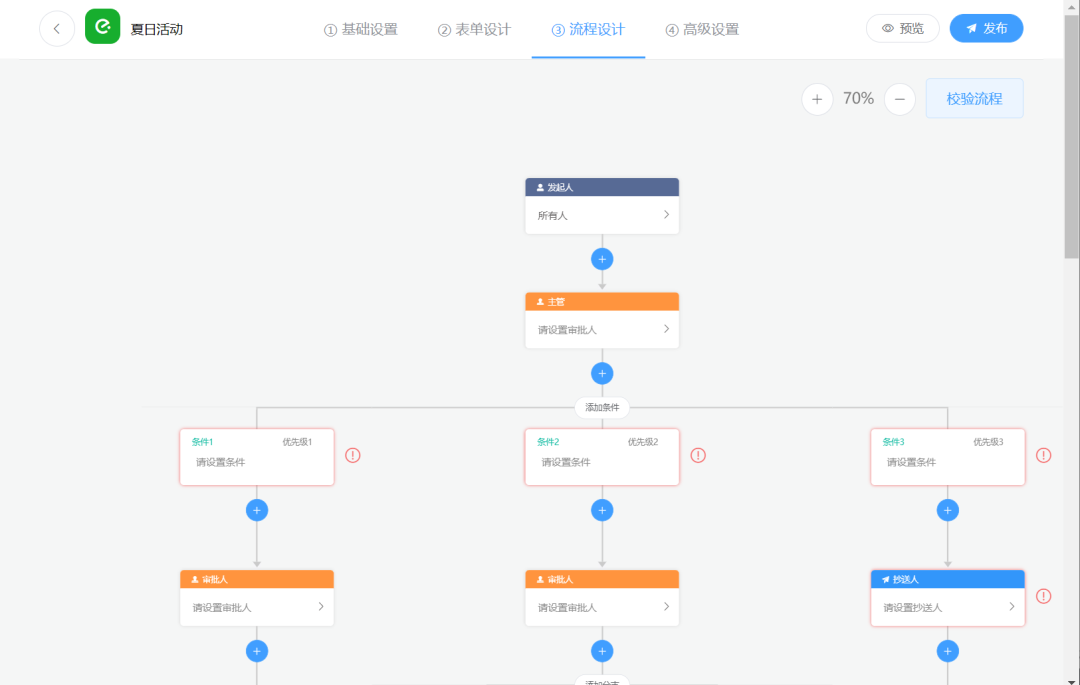Open the 条件1 condition card
Viewport: 1080px width, 685px height.
coord(257,457)
